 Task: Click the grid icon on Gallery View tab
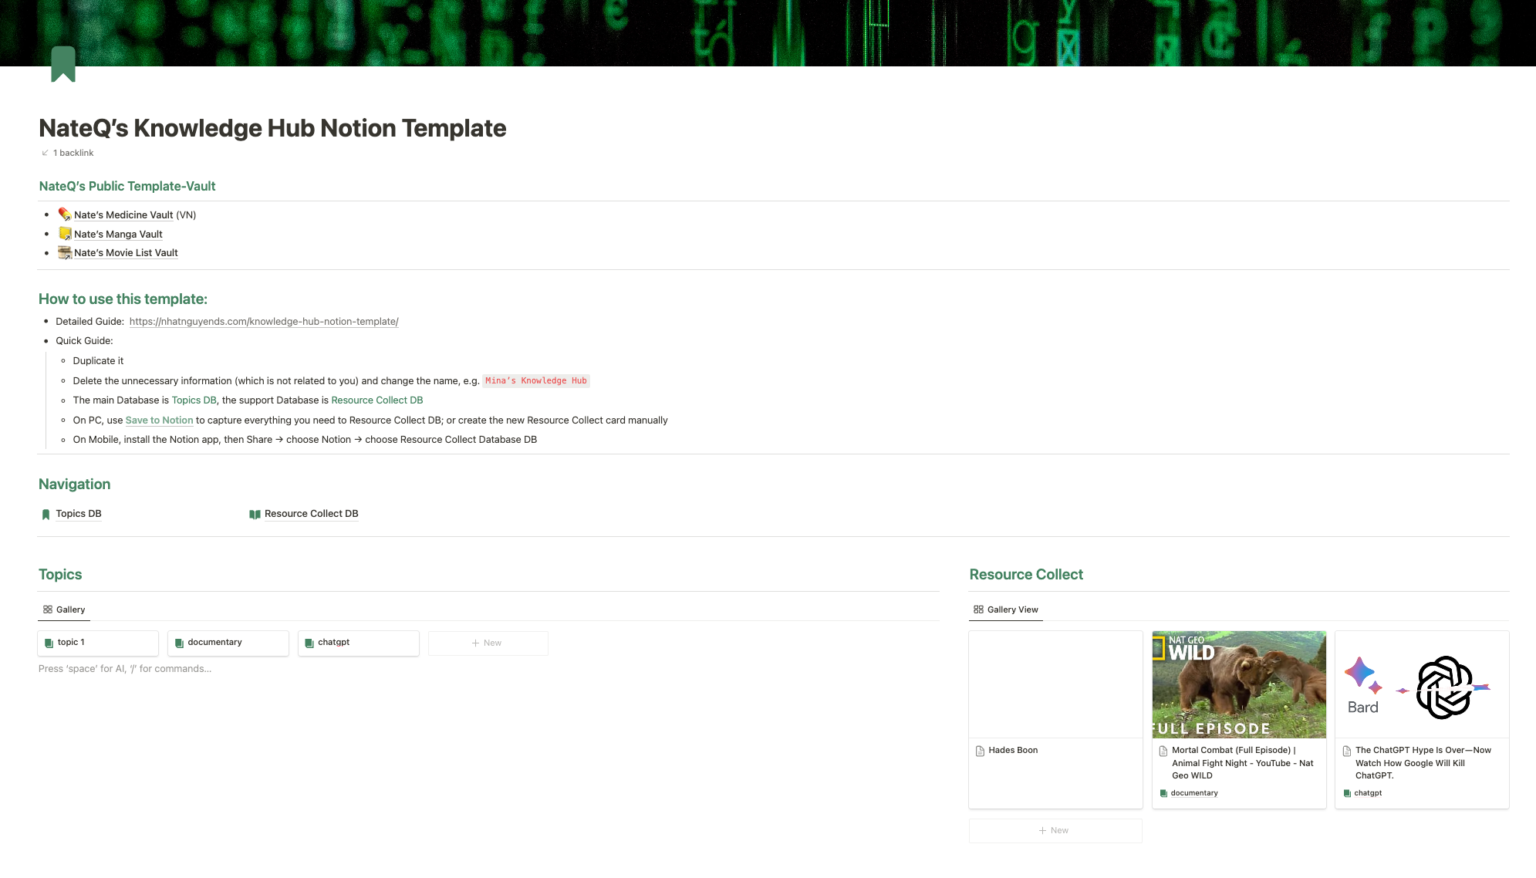click(x=979, y=609)
